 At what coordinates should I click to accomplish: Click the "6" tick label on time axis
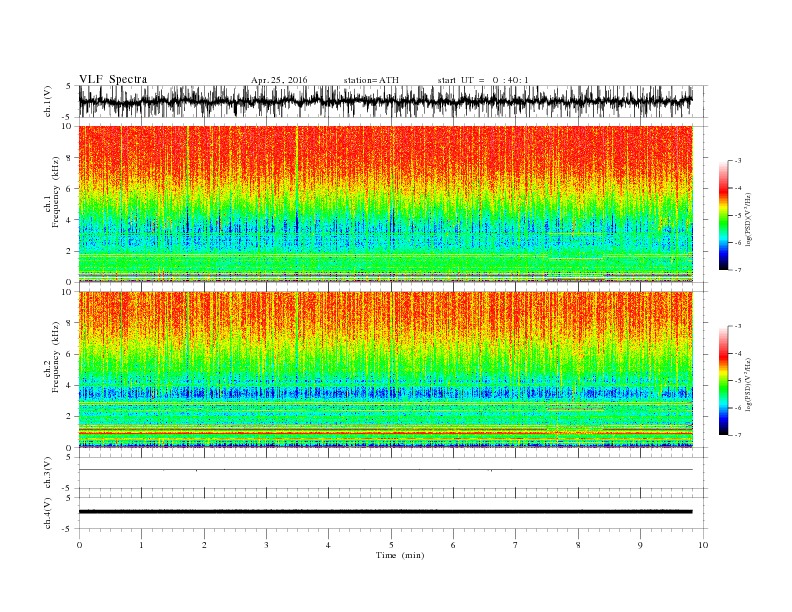tap(453, 545)
